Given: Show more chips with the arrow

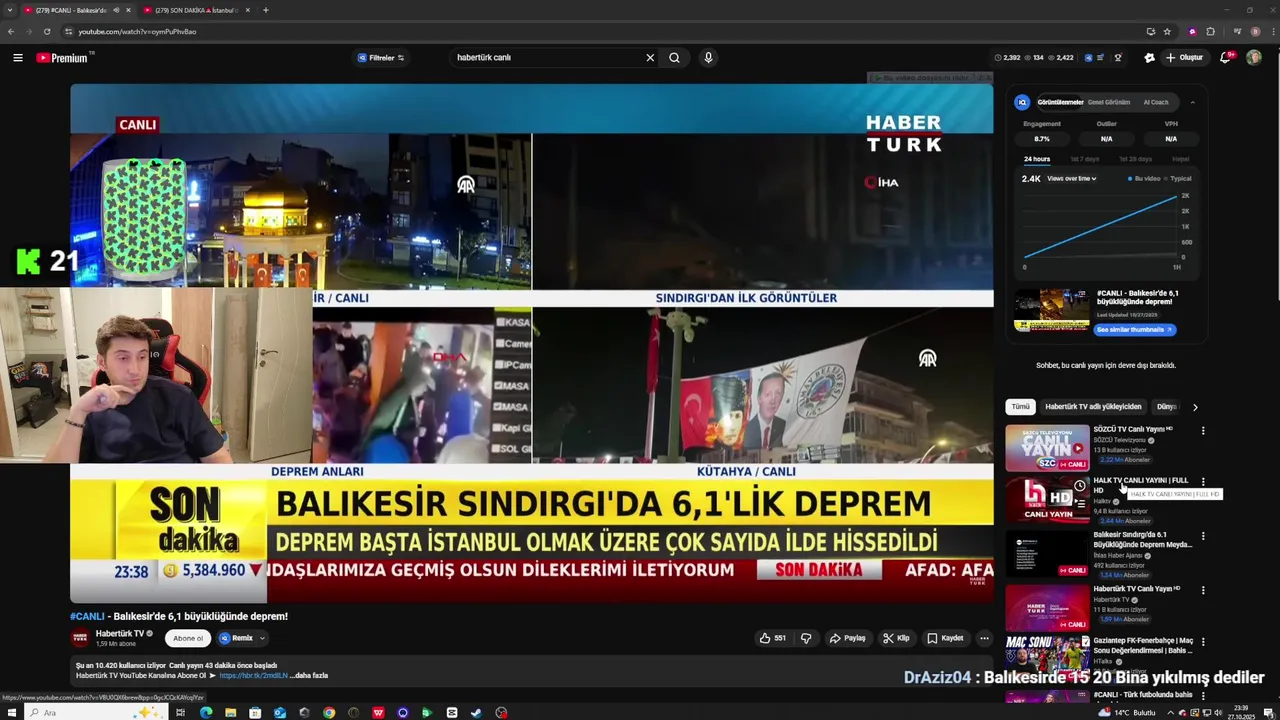Looking at the screenshot, I should coord(1195,407).
